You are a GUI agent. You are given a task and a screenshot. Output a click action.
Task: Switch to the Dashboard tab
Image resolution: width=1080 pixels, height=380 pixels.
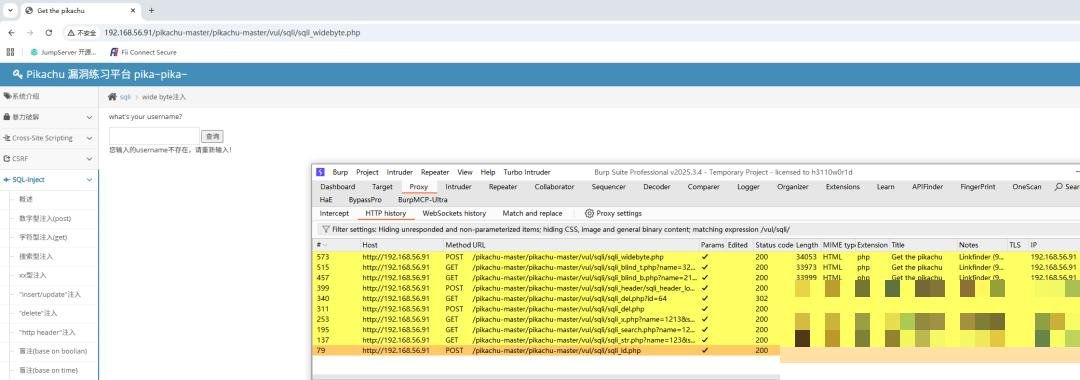tap(338, 187)
